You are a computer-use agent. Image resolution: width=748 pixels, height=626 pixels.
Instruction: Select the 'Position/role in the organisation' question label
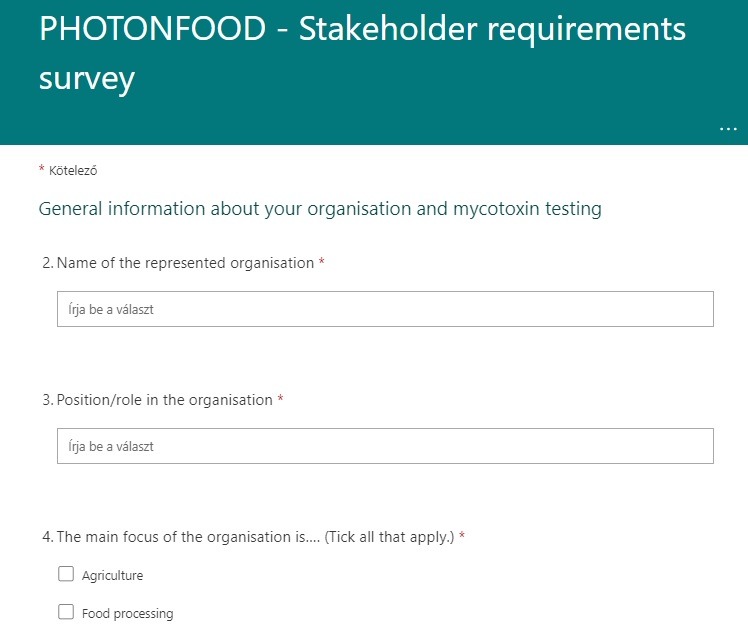(165, 400)
